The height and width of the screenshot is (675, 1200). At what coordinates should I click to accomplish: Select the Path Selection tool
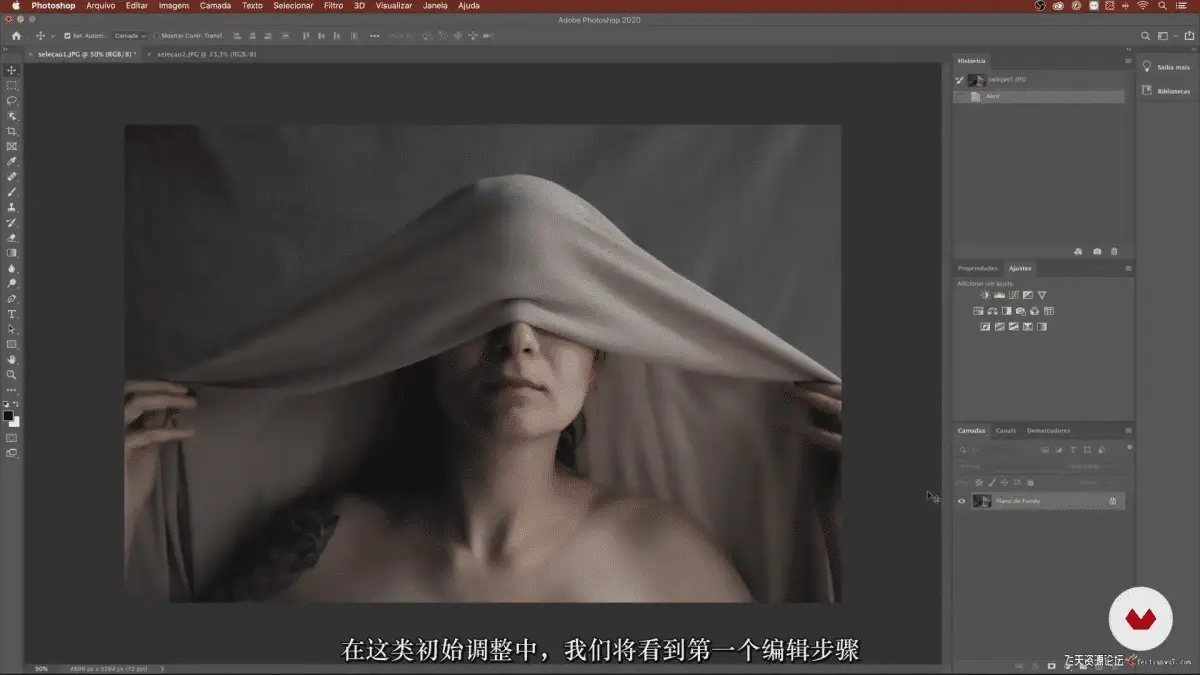(x=12, y=329)
